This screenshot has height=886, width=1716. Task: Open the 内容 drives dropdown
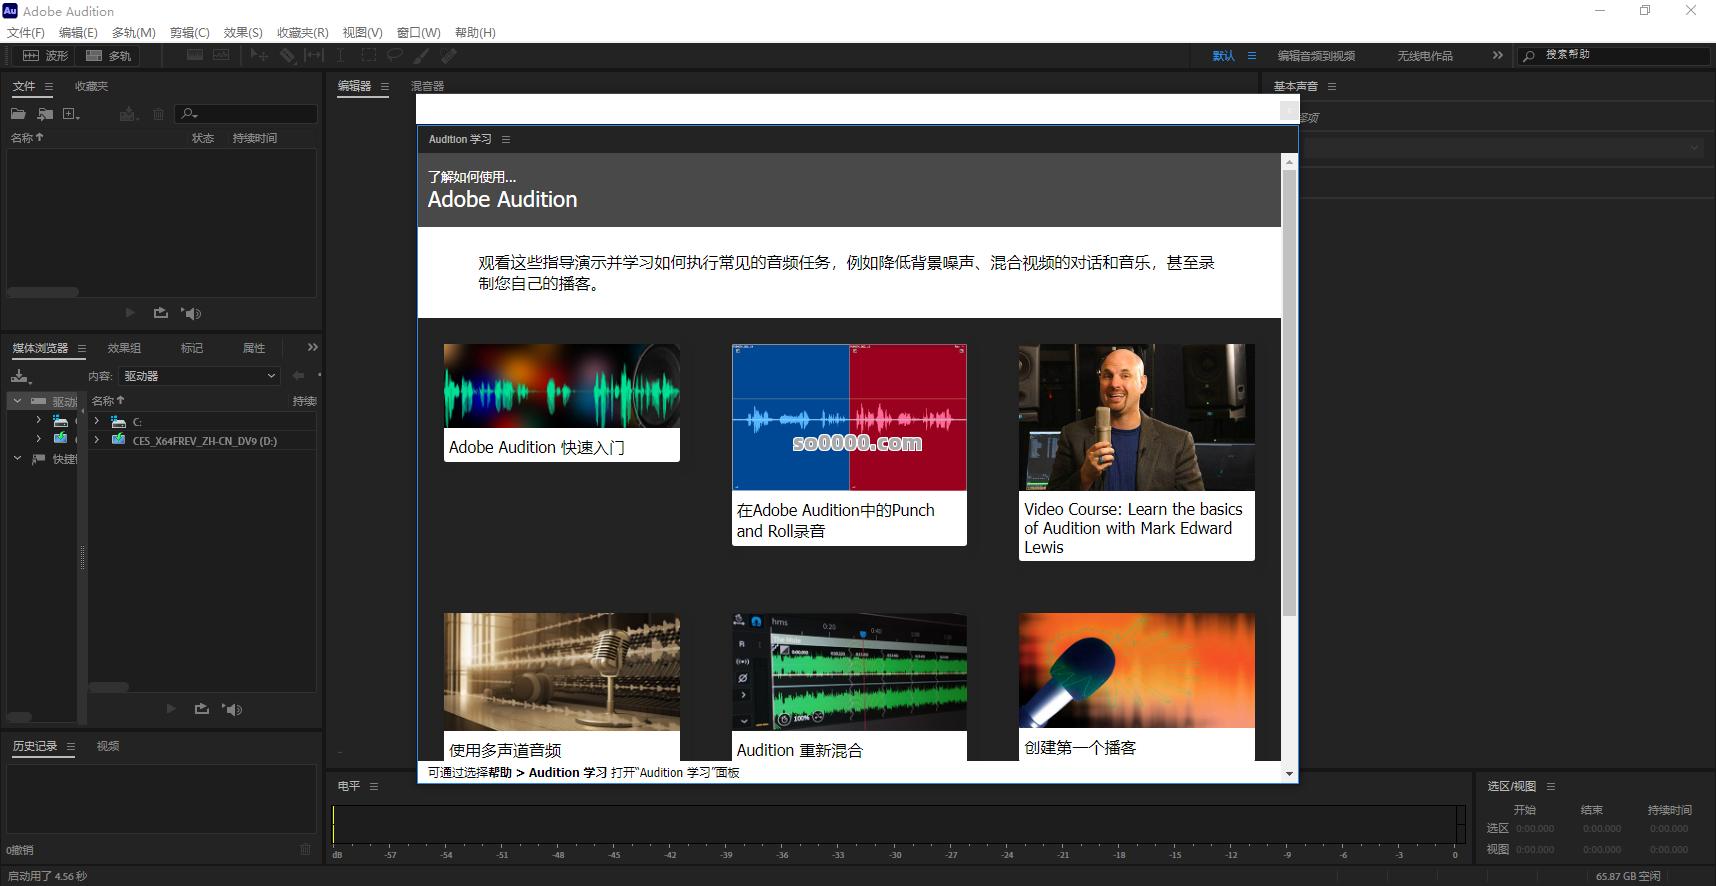coord(199,376)
